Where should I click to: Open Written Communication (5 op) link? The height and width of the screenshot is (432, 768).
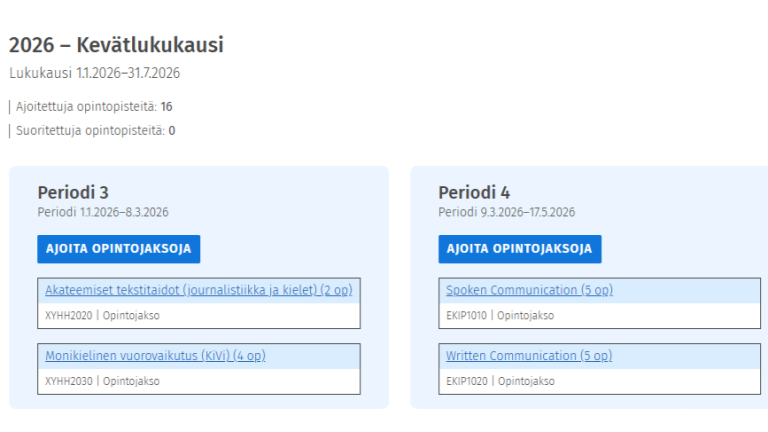[529, 355]
